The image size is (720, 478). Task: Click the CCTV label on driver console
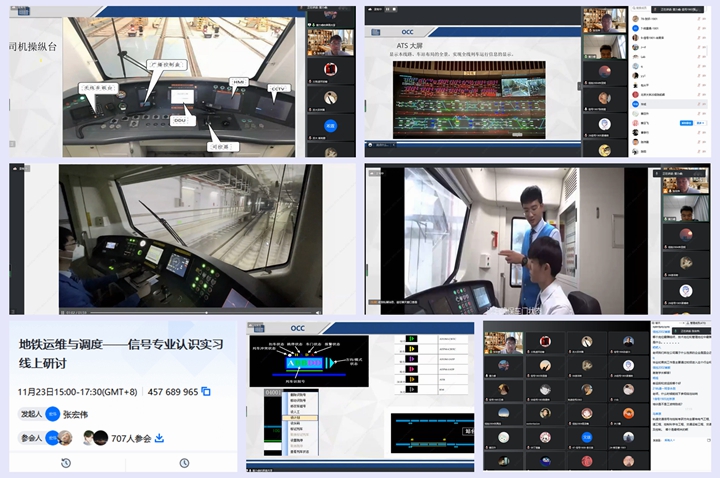278,90
